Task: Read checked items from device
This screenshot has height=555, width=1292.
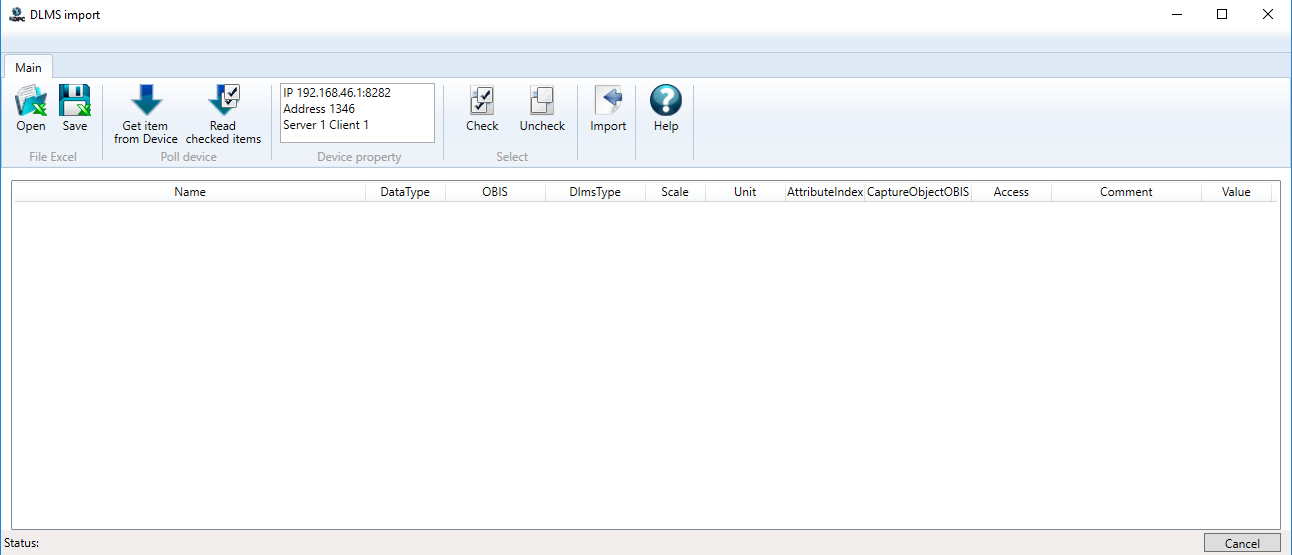Action: point(223,115)
